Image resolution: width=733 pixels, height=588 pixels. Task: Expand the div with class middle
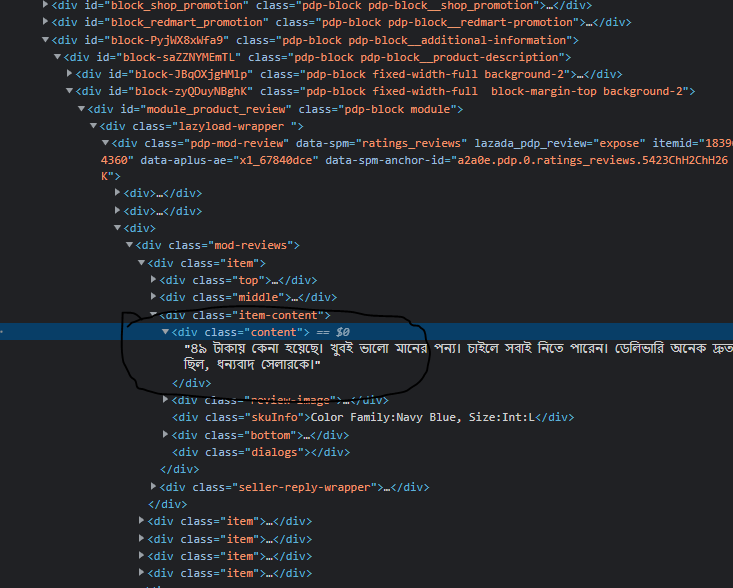tap(153, 296)
